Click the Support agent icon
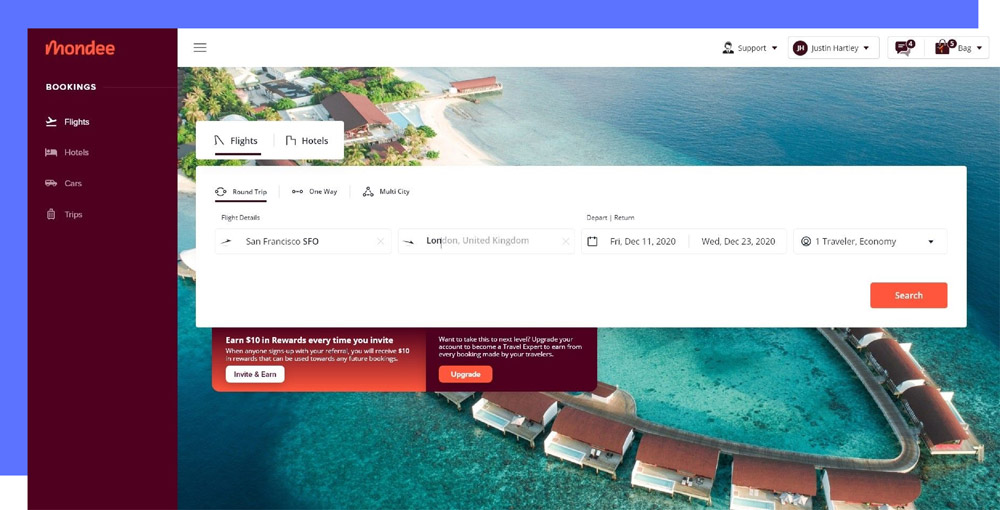The height and width of the screenshot is (510, 1000). pyautogui.click(x=728, y=48)
